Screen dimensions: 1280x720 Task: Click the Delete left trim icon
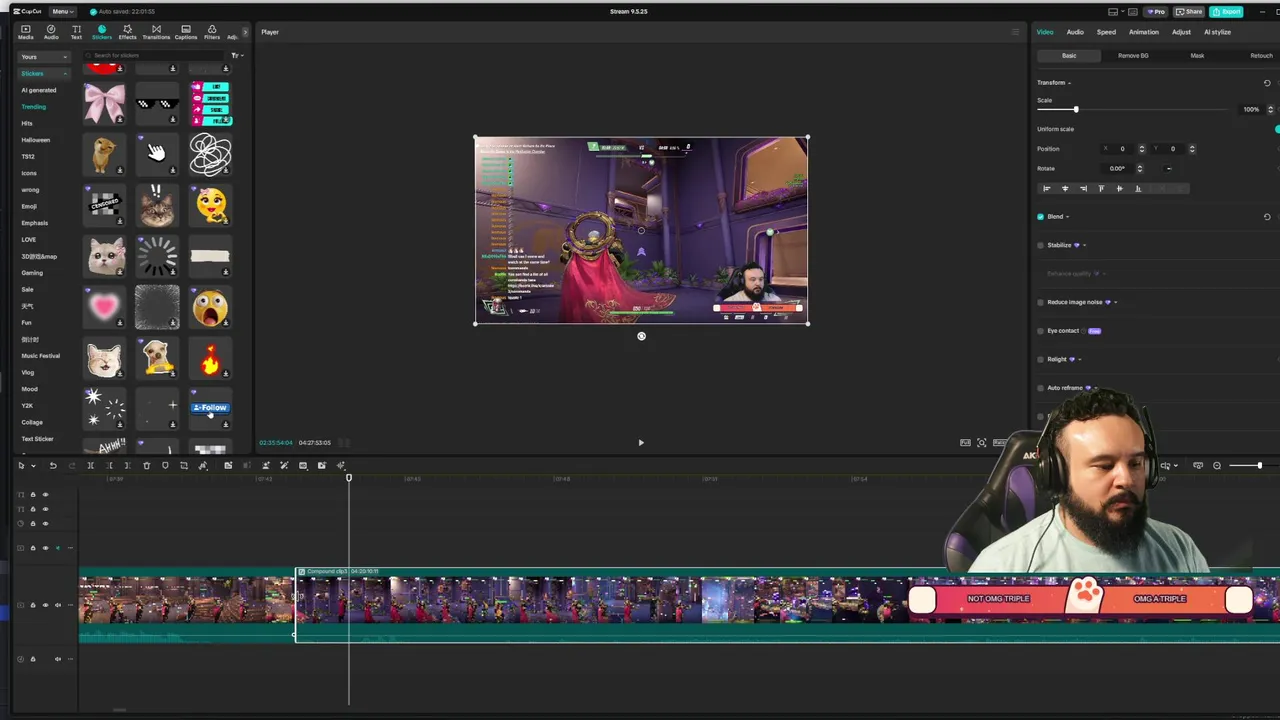click(x=109, y=465)
